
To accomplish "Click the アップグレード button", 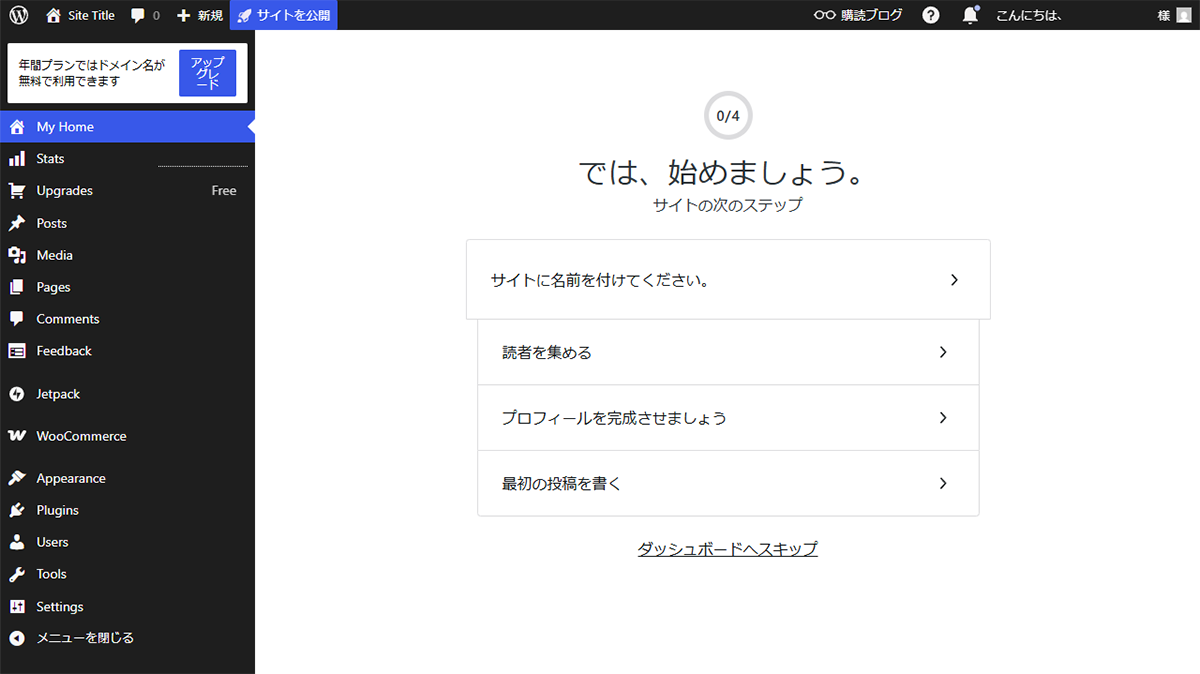I will [x=207, y=73].
